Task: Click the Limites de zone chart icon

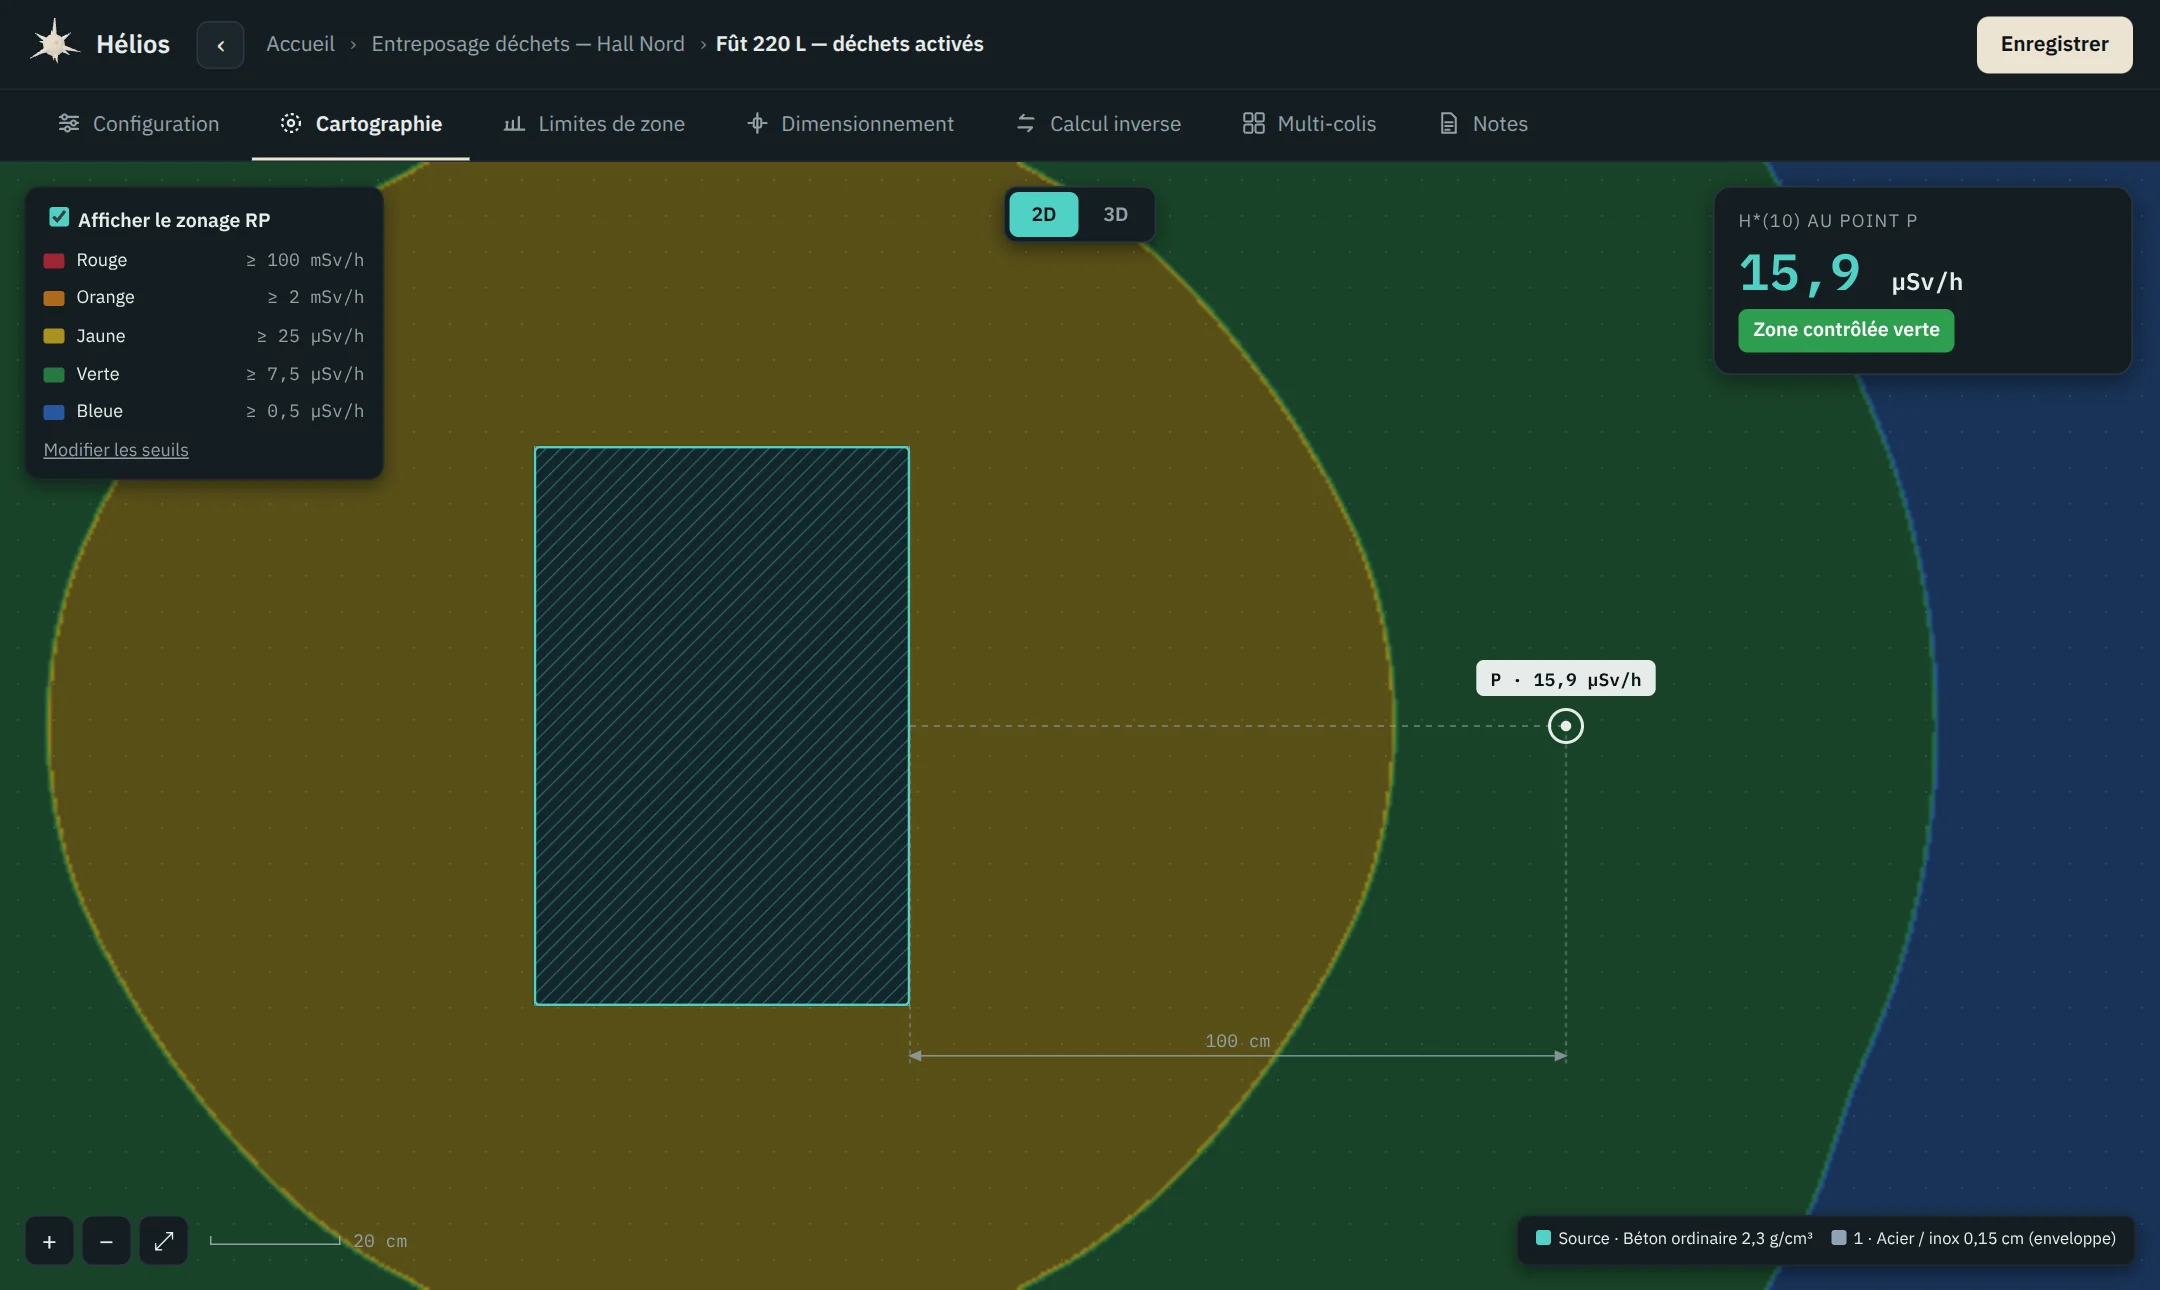Action: (514, 123)
